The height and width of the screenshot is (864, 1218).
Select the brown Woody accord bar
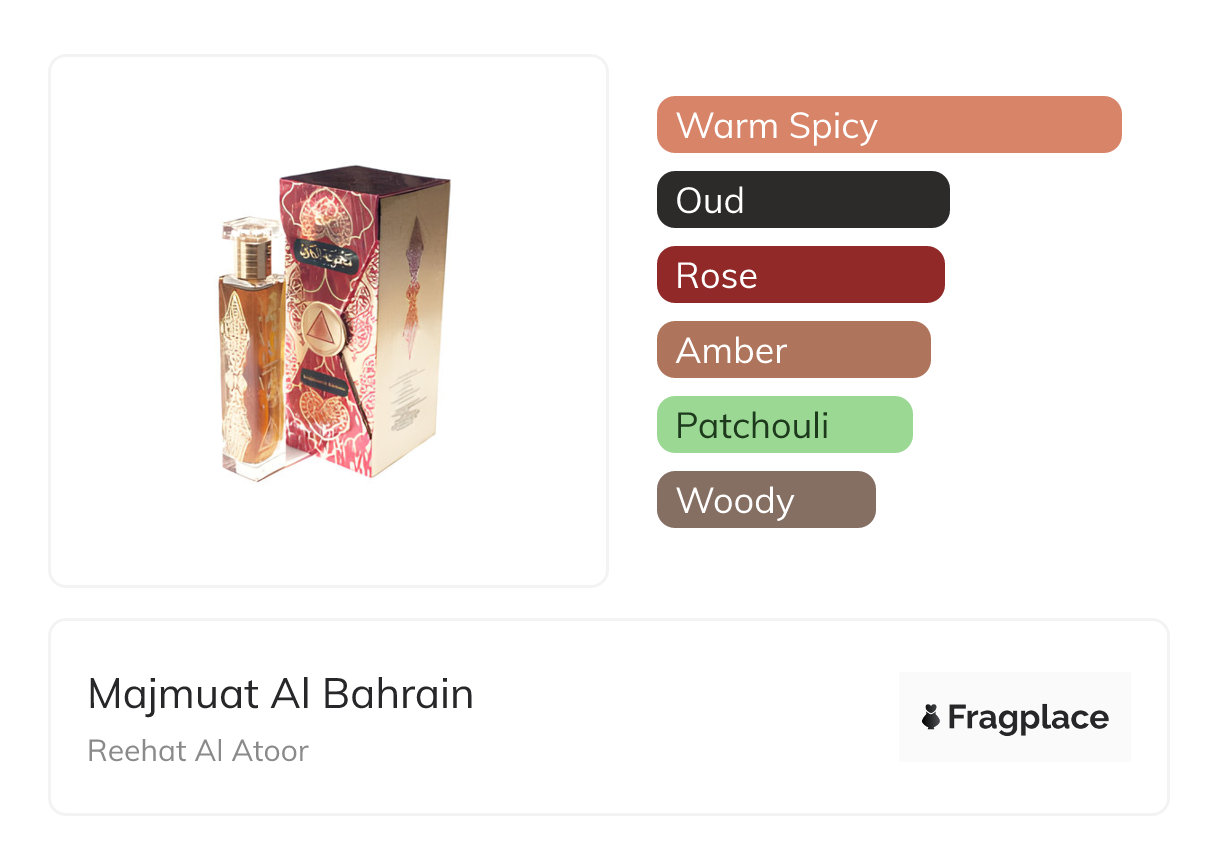point(765,500)
